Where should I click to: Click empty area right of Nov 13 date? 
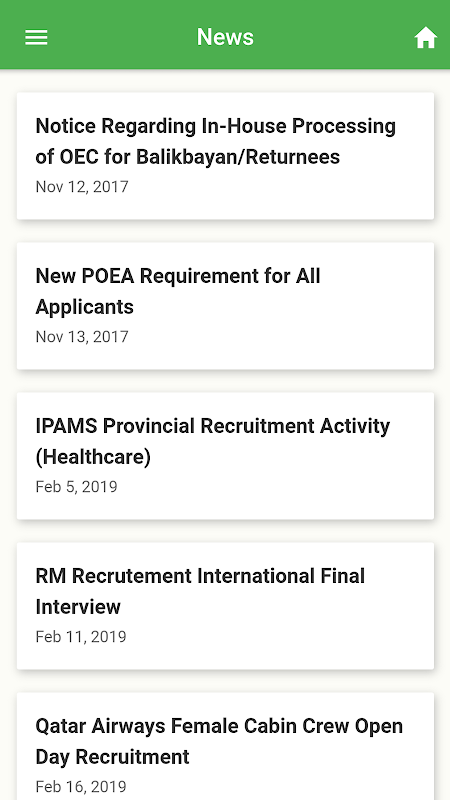(x=281, y=337)
